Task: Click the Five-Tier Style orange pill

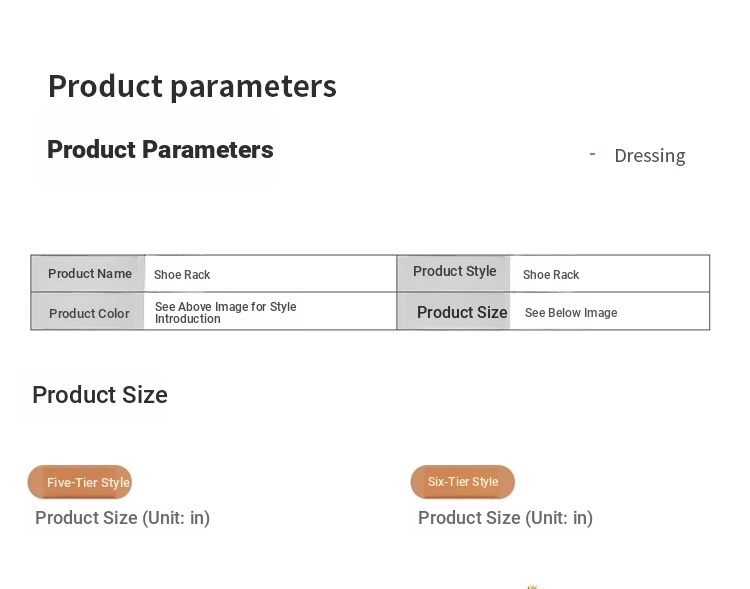Action: pyautogui.click(x=80, y=482)
